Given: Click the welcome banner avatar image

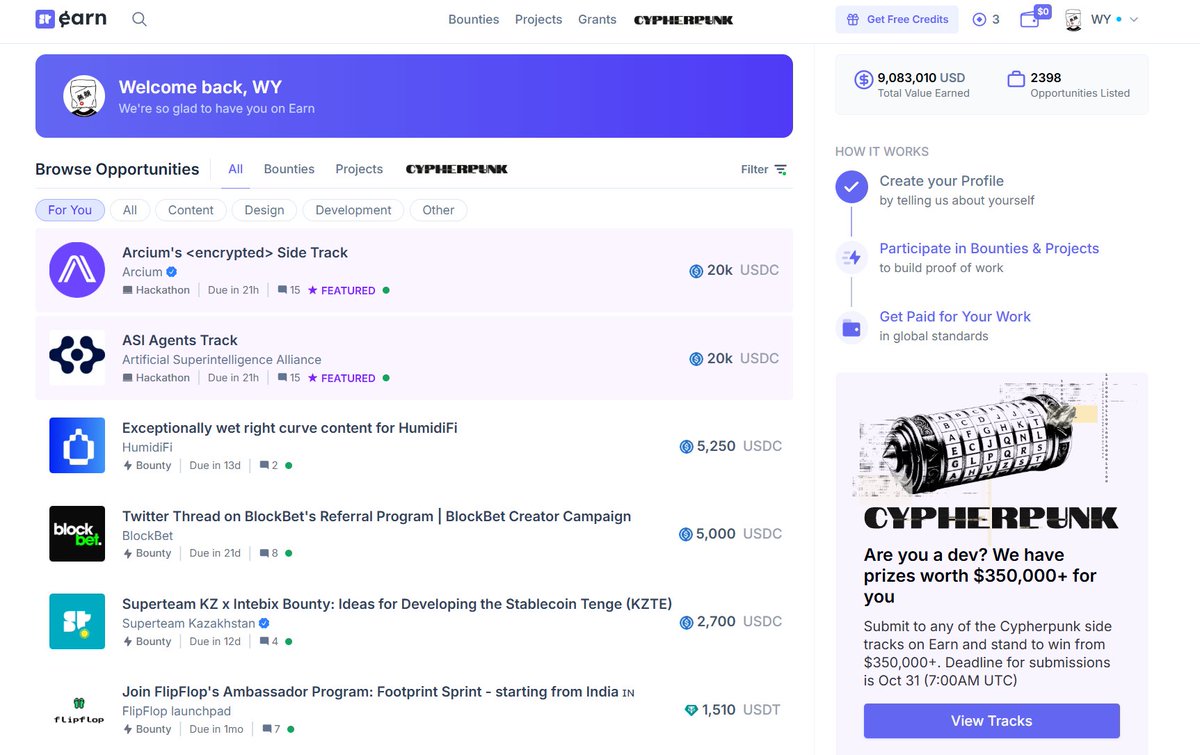Looking at the screenshot, I should tap(84, 96).
